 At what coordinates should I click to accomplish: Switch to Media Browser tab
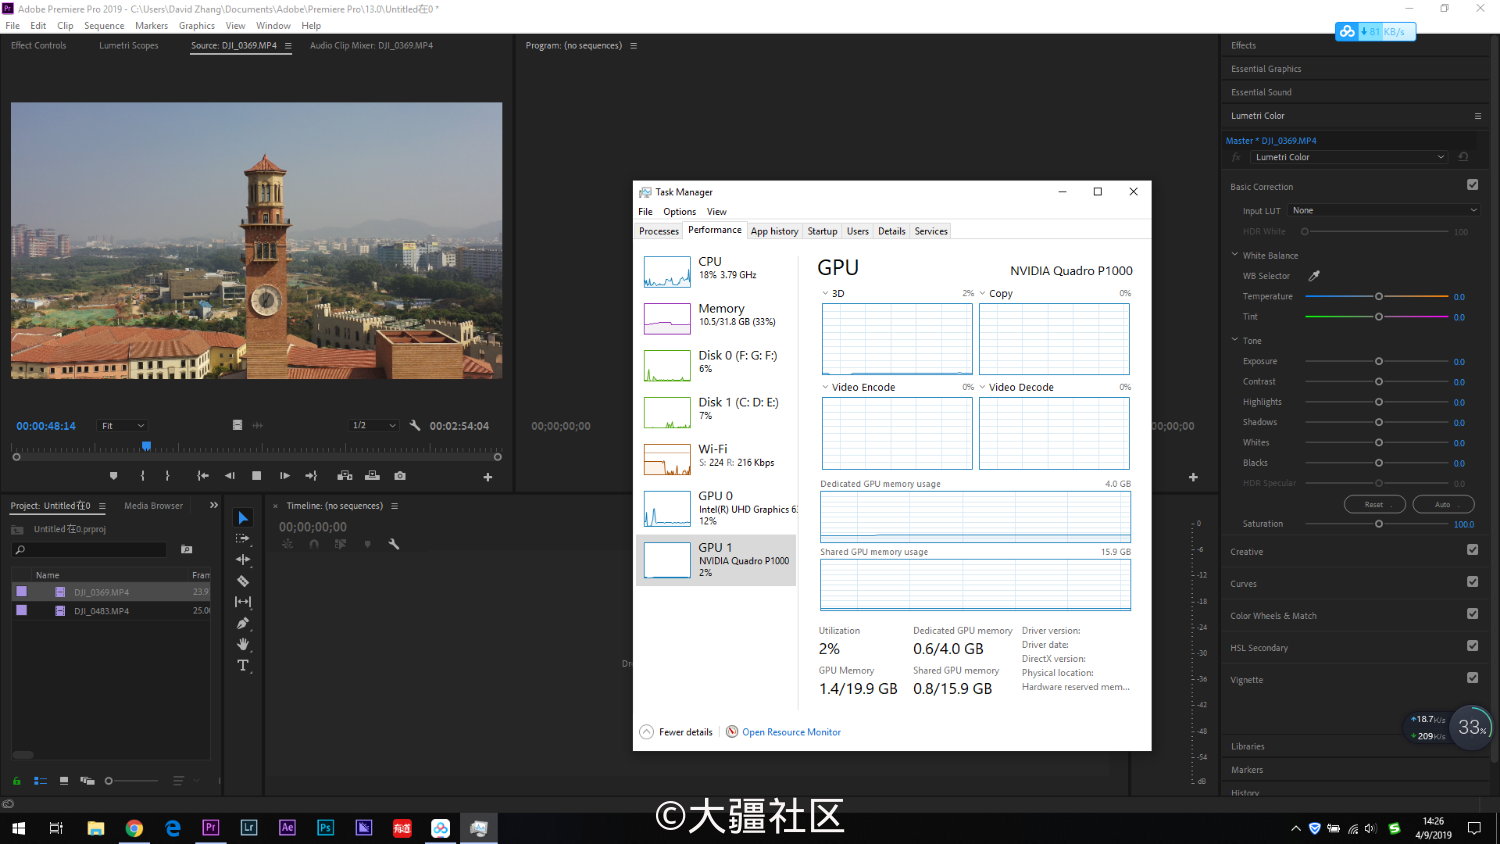point(153,506)
